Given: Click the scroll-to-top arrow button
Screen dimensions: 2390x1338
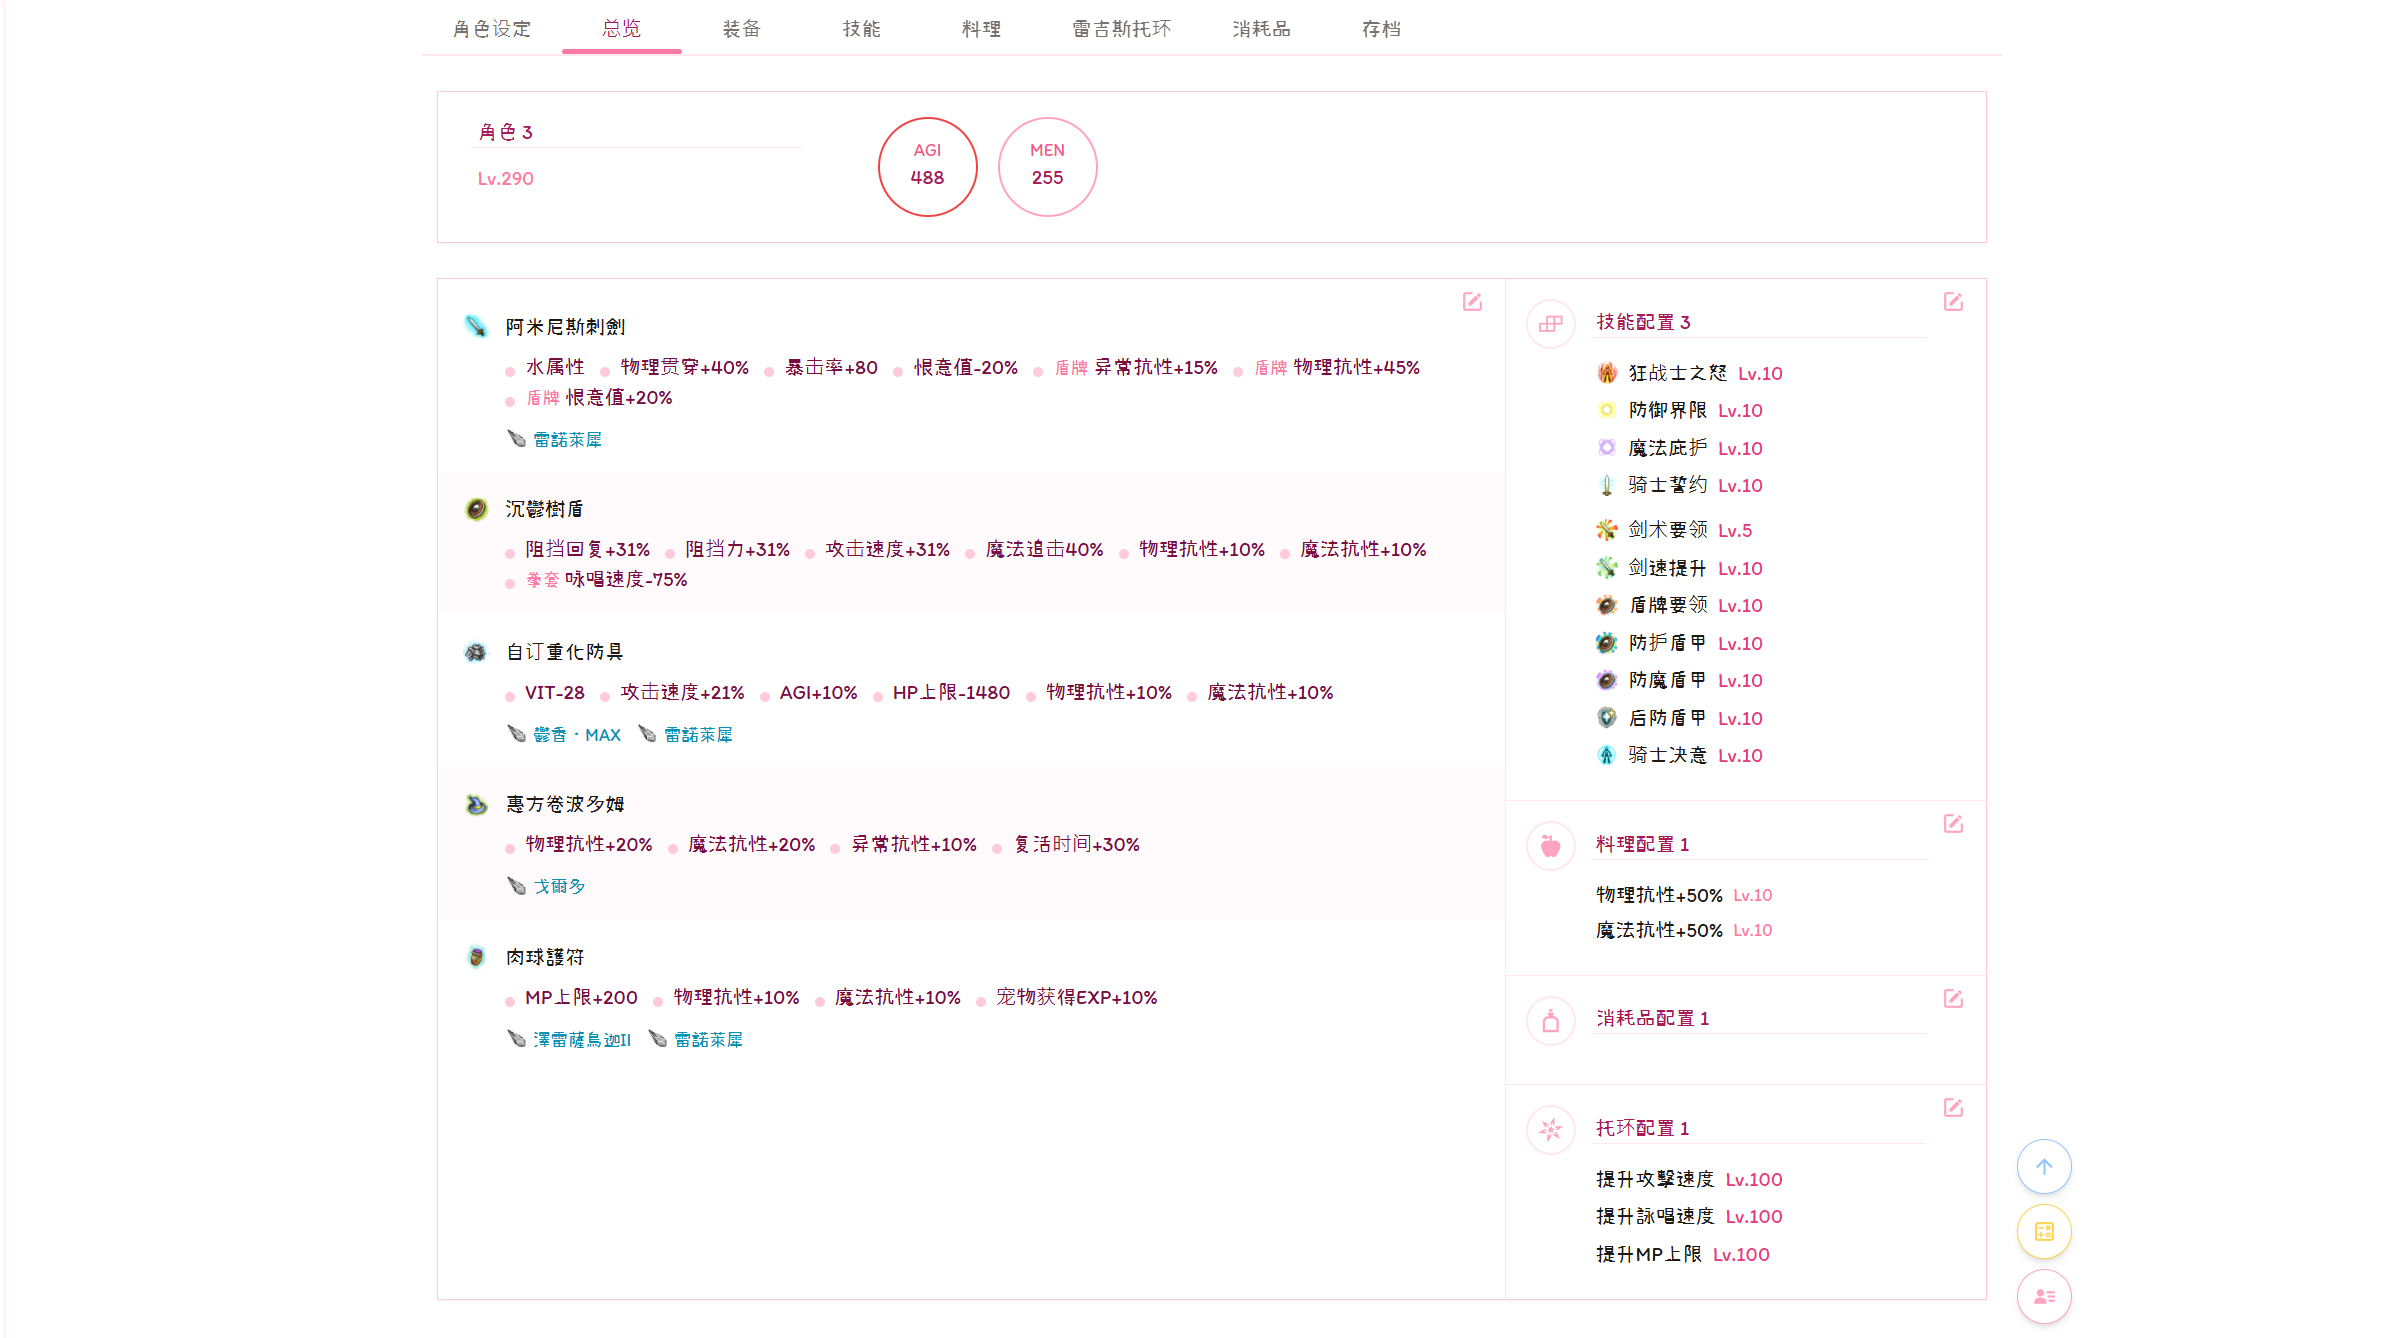Looking at the screenshot, I should pyautogui.click(x=2044, y=1167).
